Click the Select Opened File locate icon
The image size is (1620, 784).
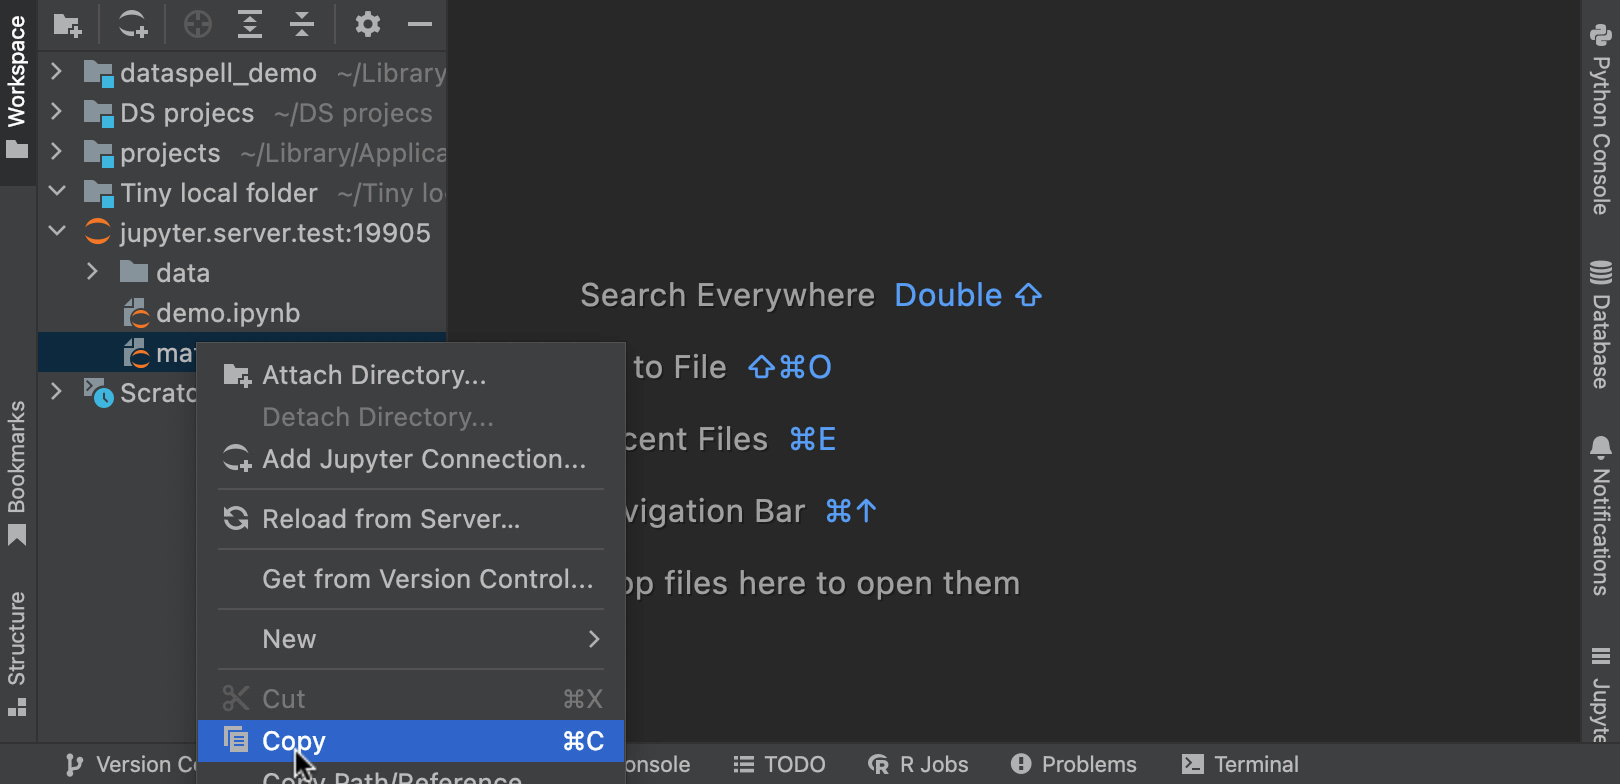[198, 24]
